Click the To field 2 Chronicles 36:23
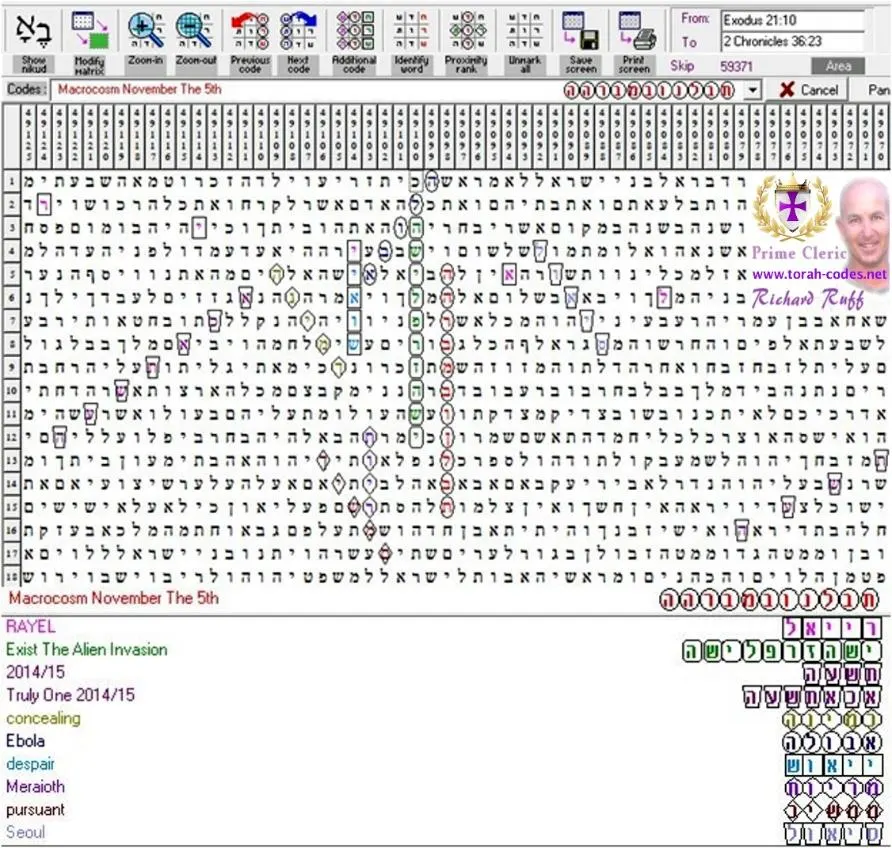The width and height of the screenshot is (892, 848). (793, 41)
